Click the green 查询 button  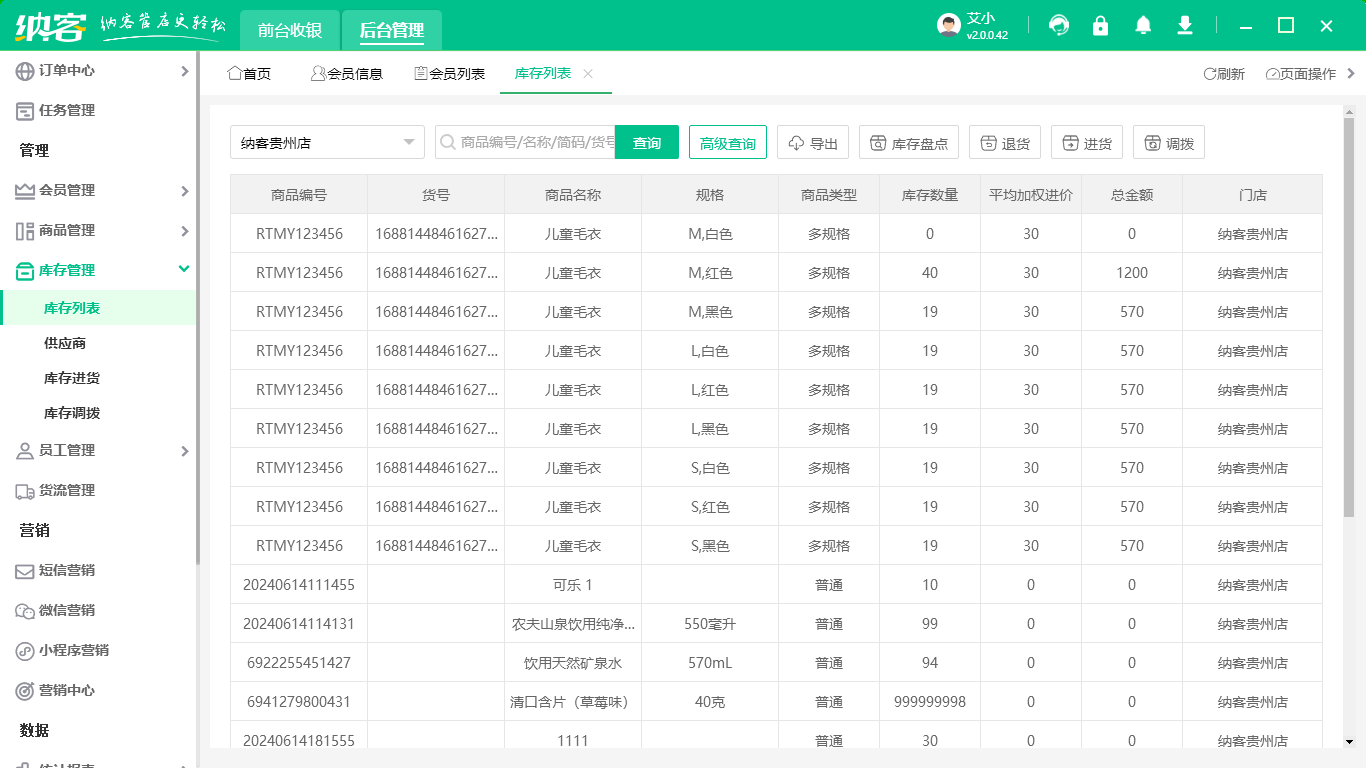pyautogui.click(x=647, y=143)
